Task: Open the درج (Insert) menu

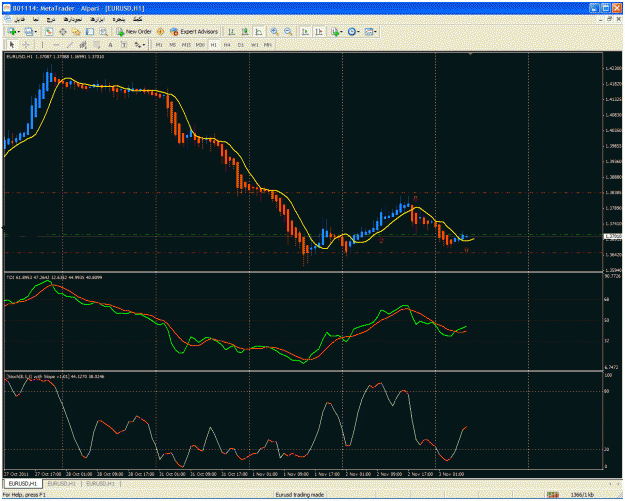Action: 51,19
